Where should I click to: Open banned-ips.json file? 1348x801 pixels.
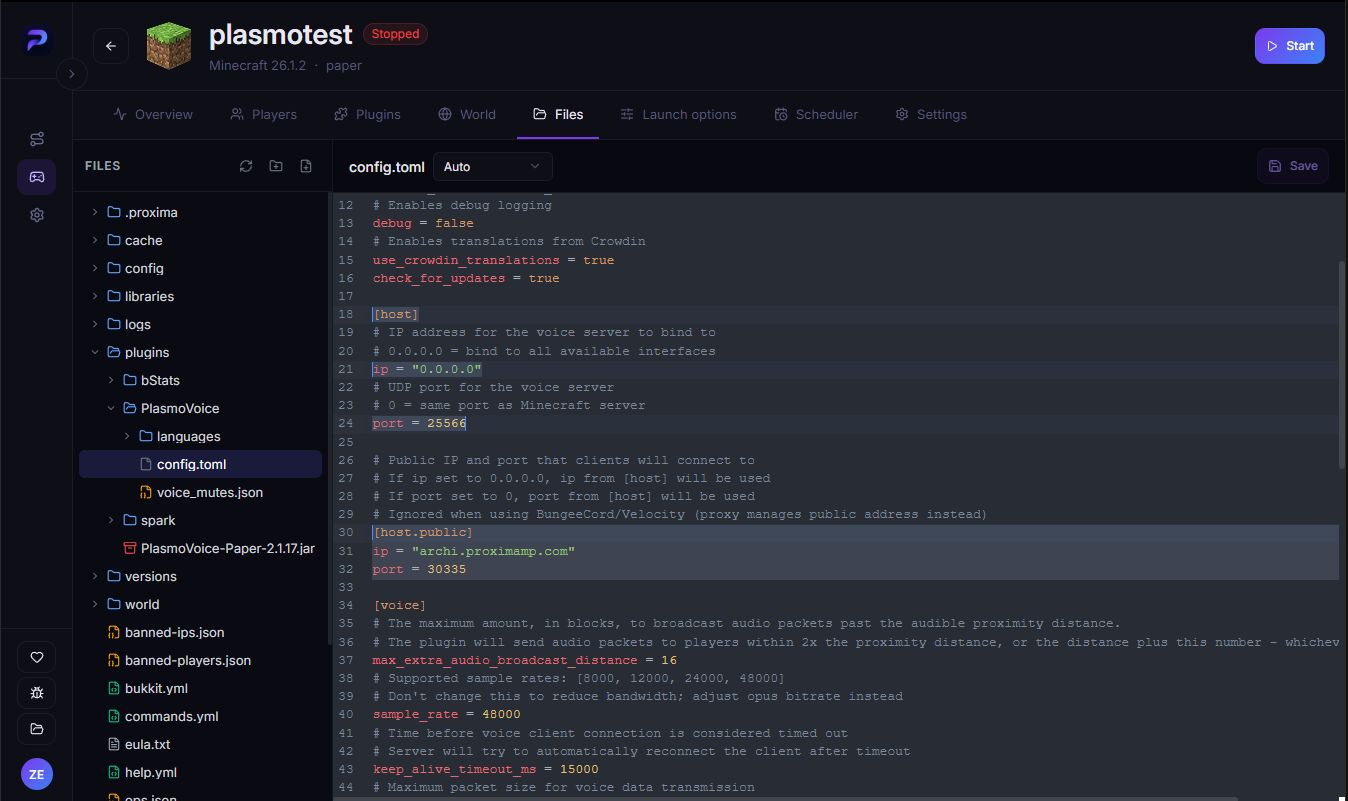pyautogui.click(x=200, y=632)
